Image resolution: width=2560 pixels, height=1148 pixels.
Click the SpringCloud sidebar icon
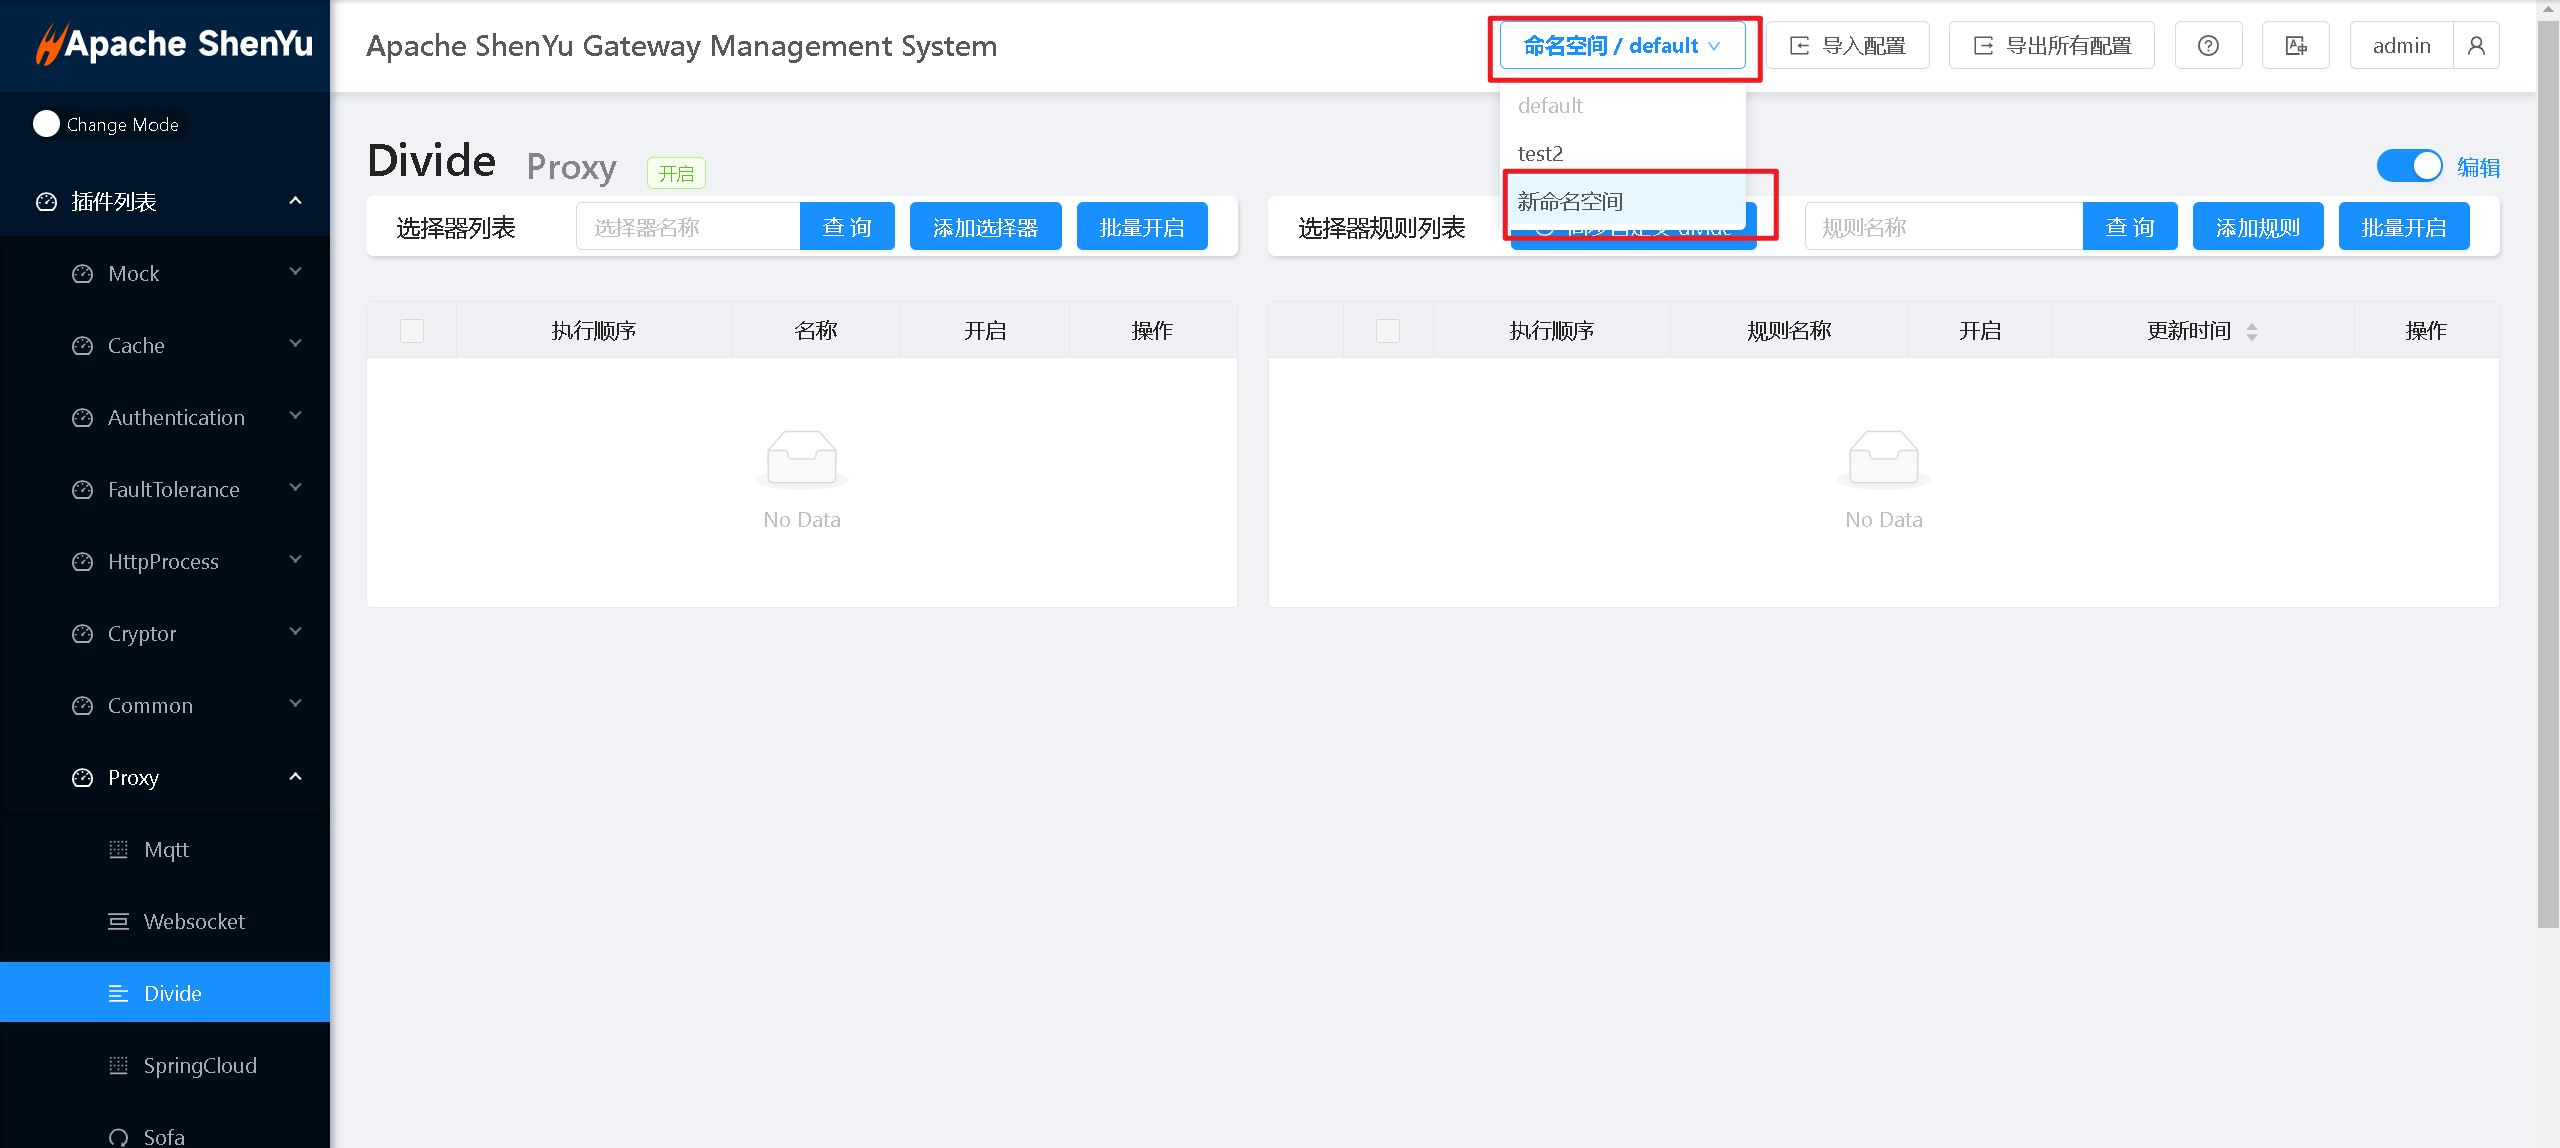click(x=118, y=1065)
